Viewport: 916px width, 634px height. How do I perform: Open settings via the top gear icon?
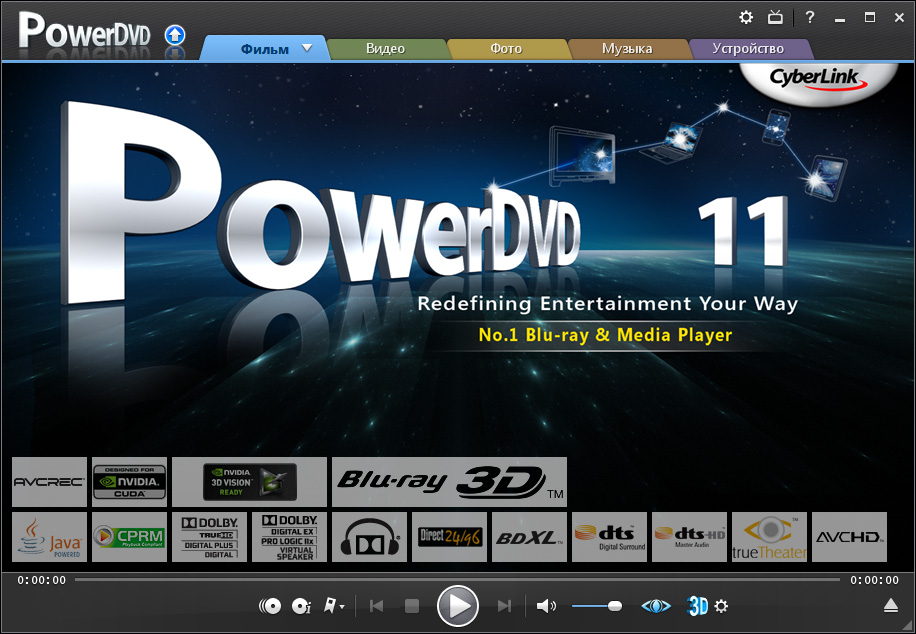click(746, 17)
